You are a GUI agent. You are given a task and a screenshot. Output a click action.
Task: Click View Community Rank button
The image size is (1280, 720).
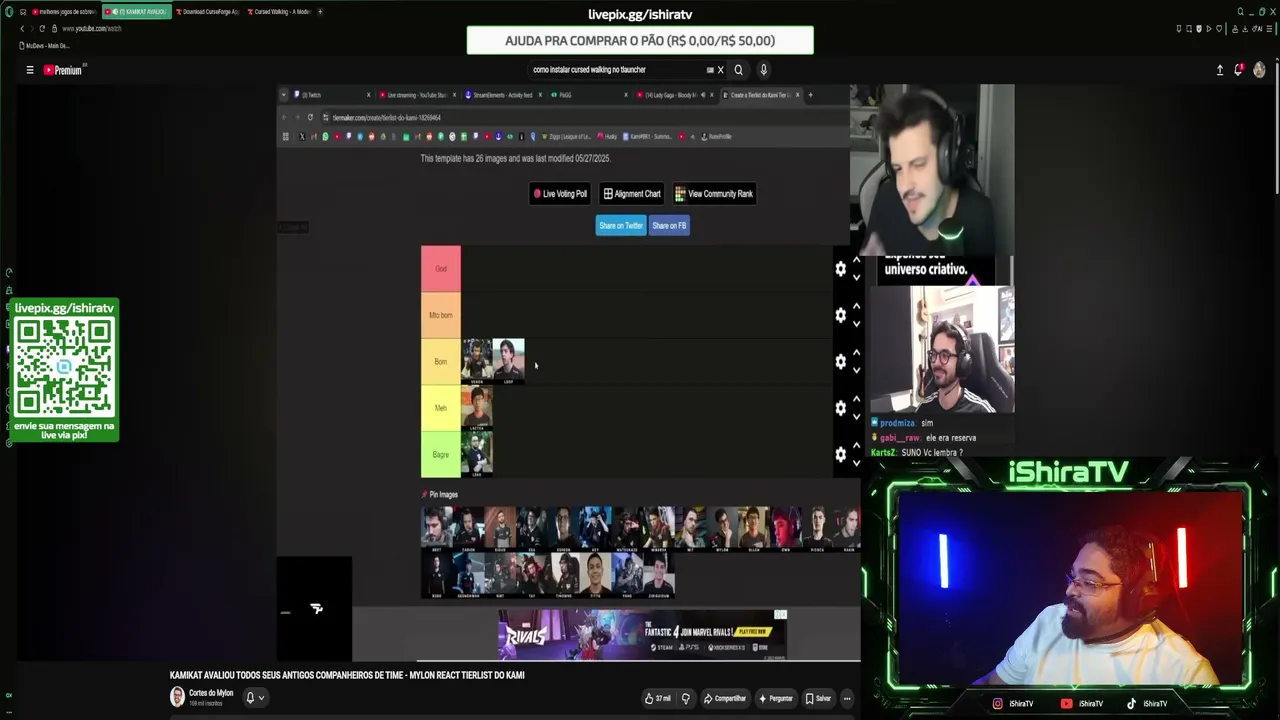714,194
